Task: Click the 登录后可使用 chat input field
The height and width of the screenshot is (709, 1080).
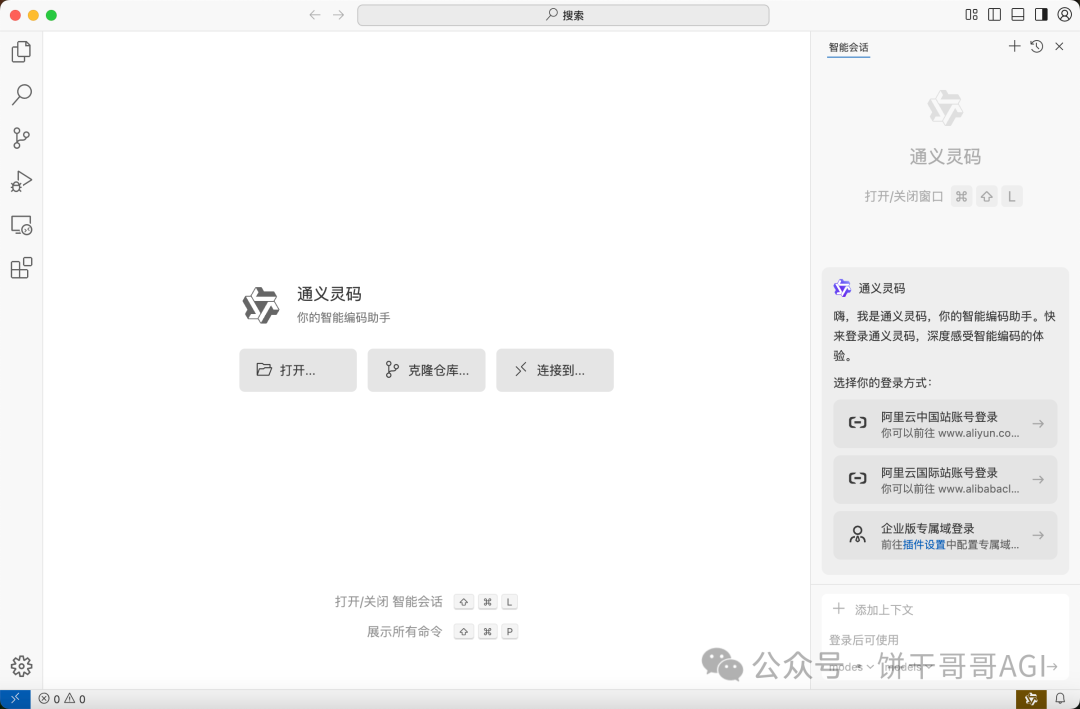Action: coord(945,640)
